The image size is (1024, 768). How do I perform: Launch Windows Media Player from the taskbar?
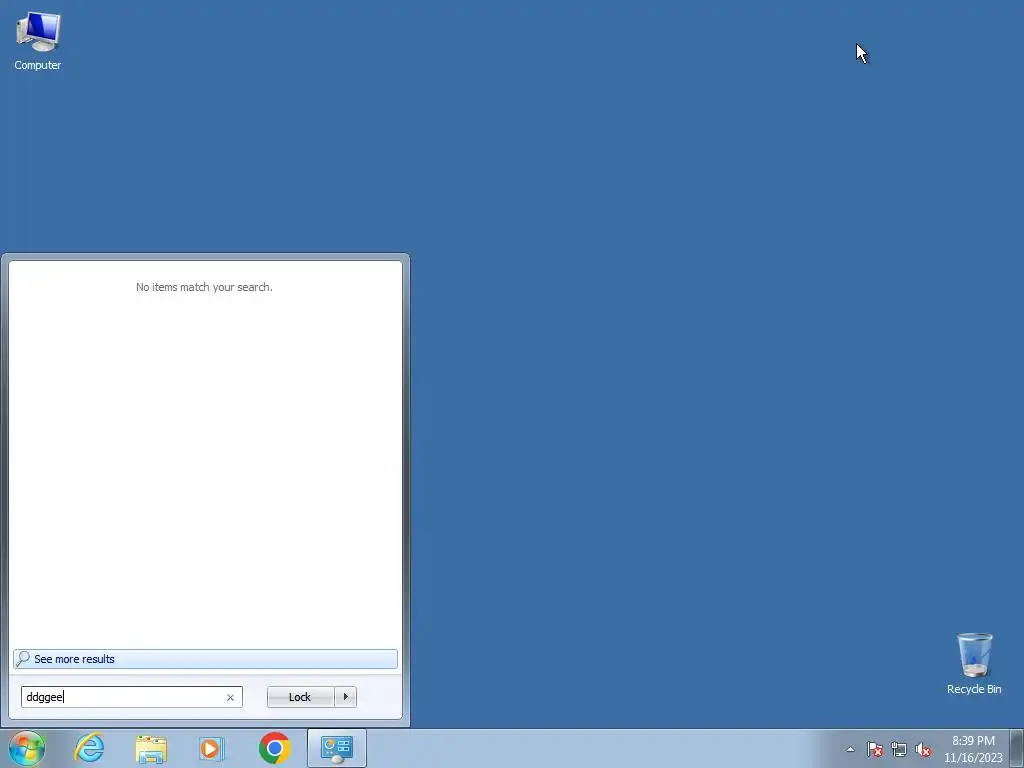coord(212,748)
